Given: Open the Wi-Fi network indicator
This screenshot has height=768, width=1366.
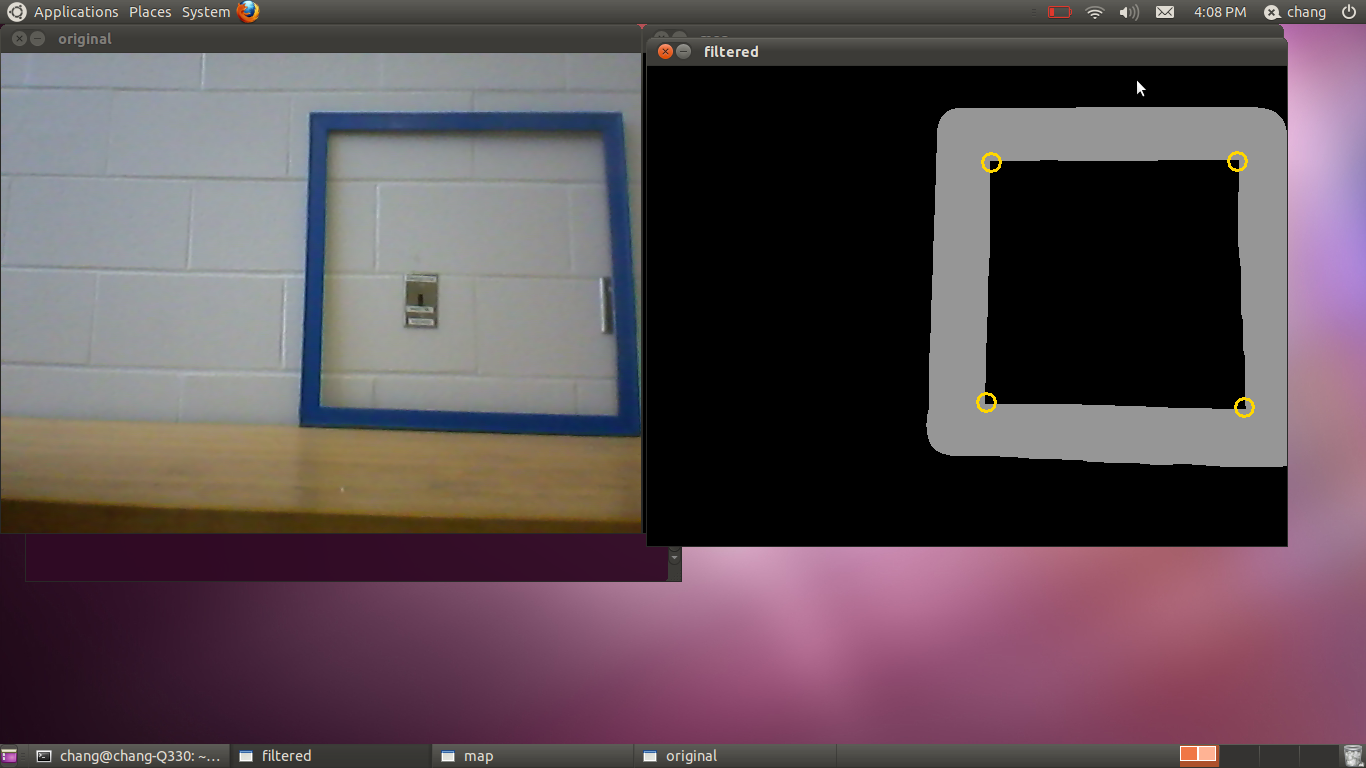Looking at the screenshot, I should click(1095, 12).
